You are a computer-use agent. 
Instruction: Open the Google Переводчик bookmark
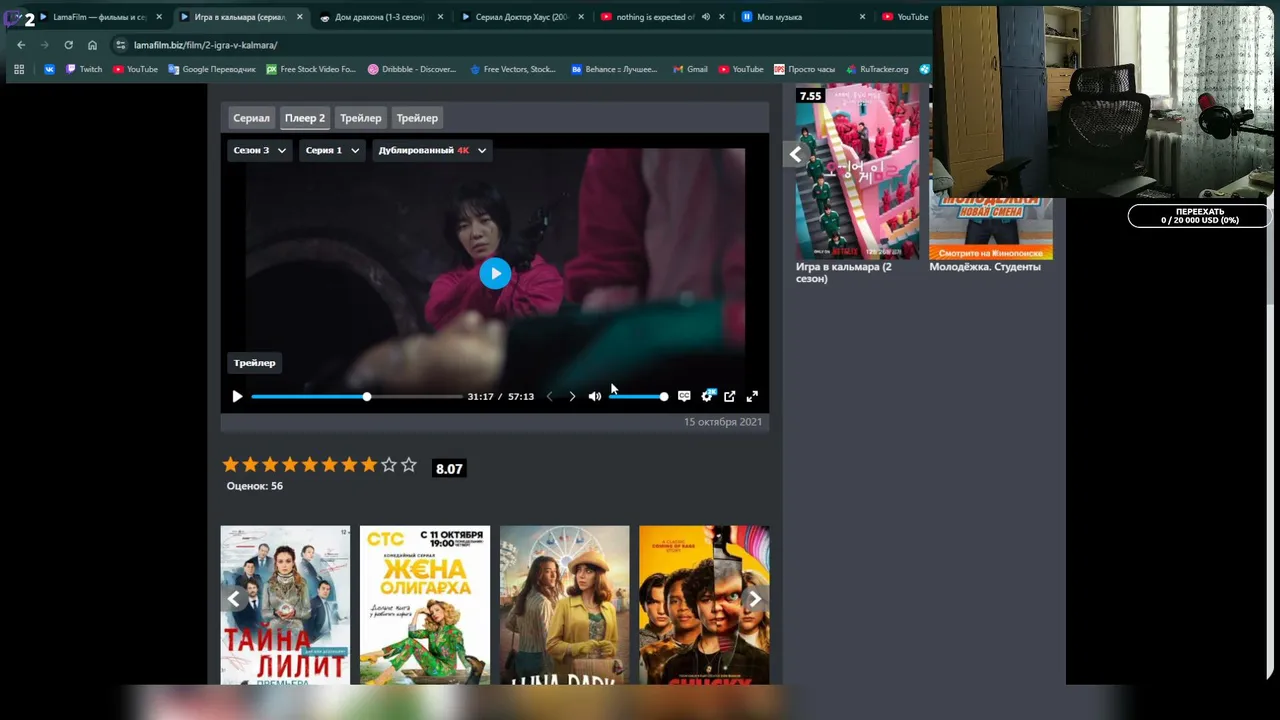pos(212,69)
